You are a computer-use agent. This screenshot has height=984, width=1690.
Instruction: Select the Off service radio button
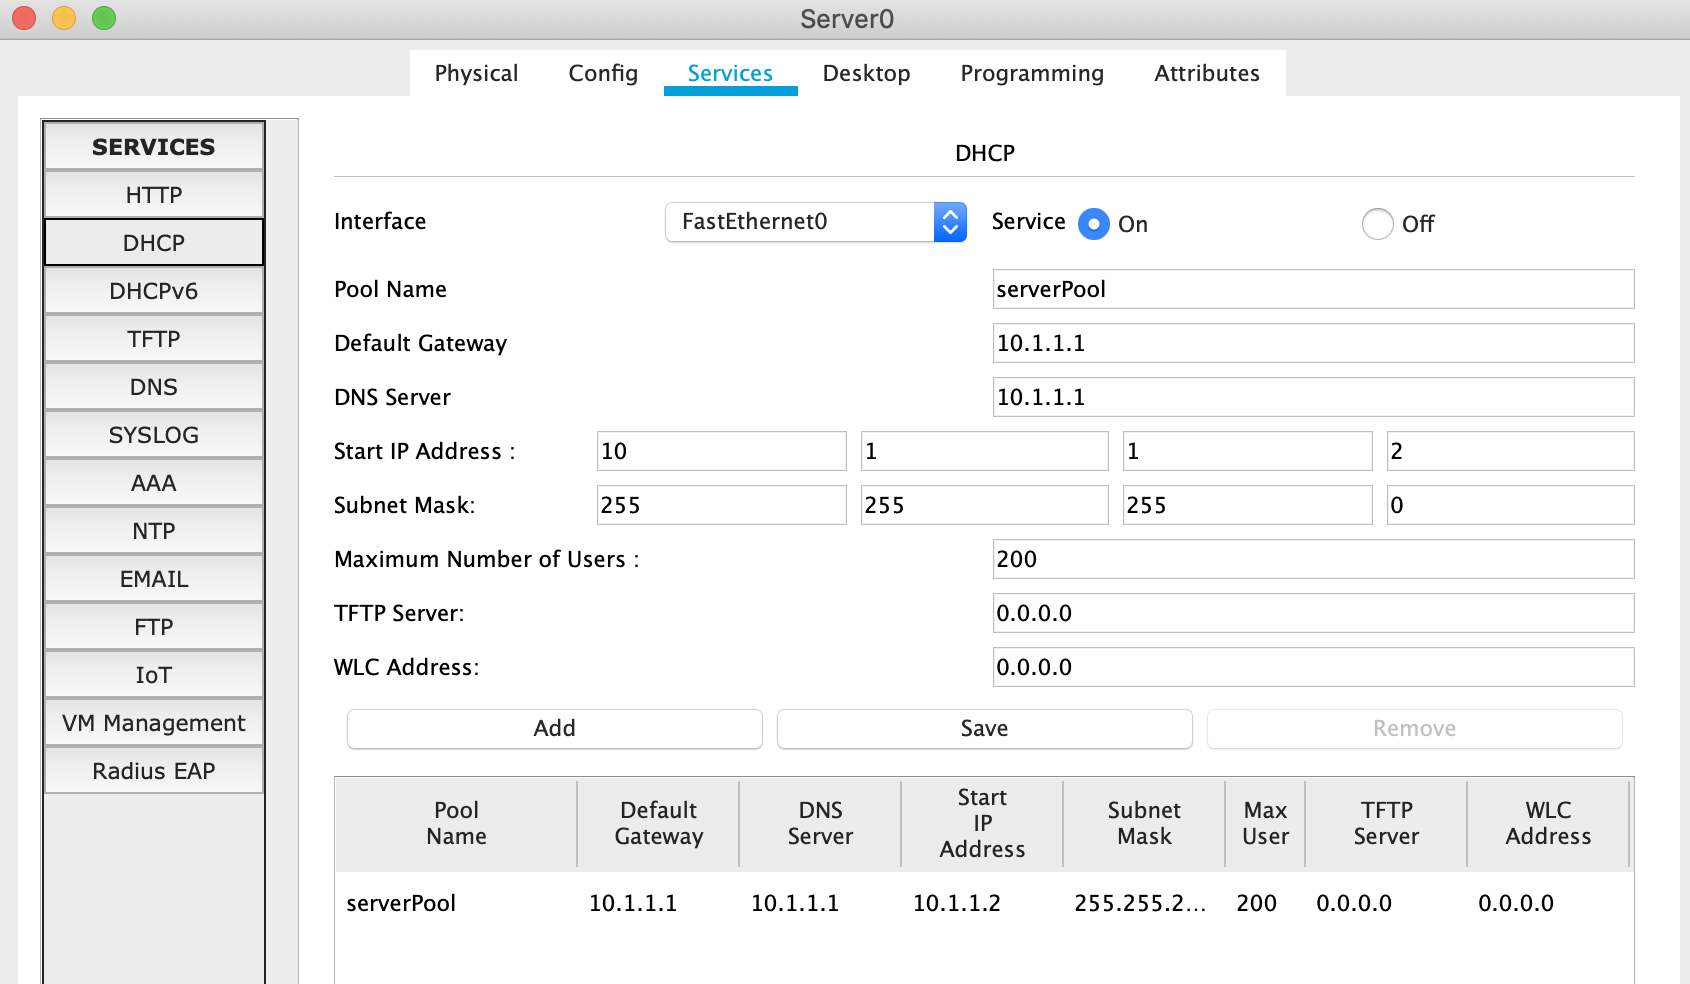pyautogui.click(x=1377, y=224)
